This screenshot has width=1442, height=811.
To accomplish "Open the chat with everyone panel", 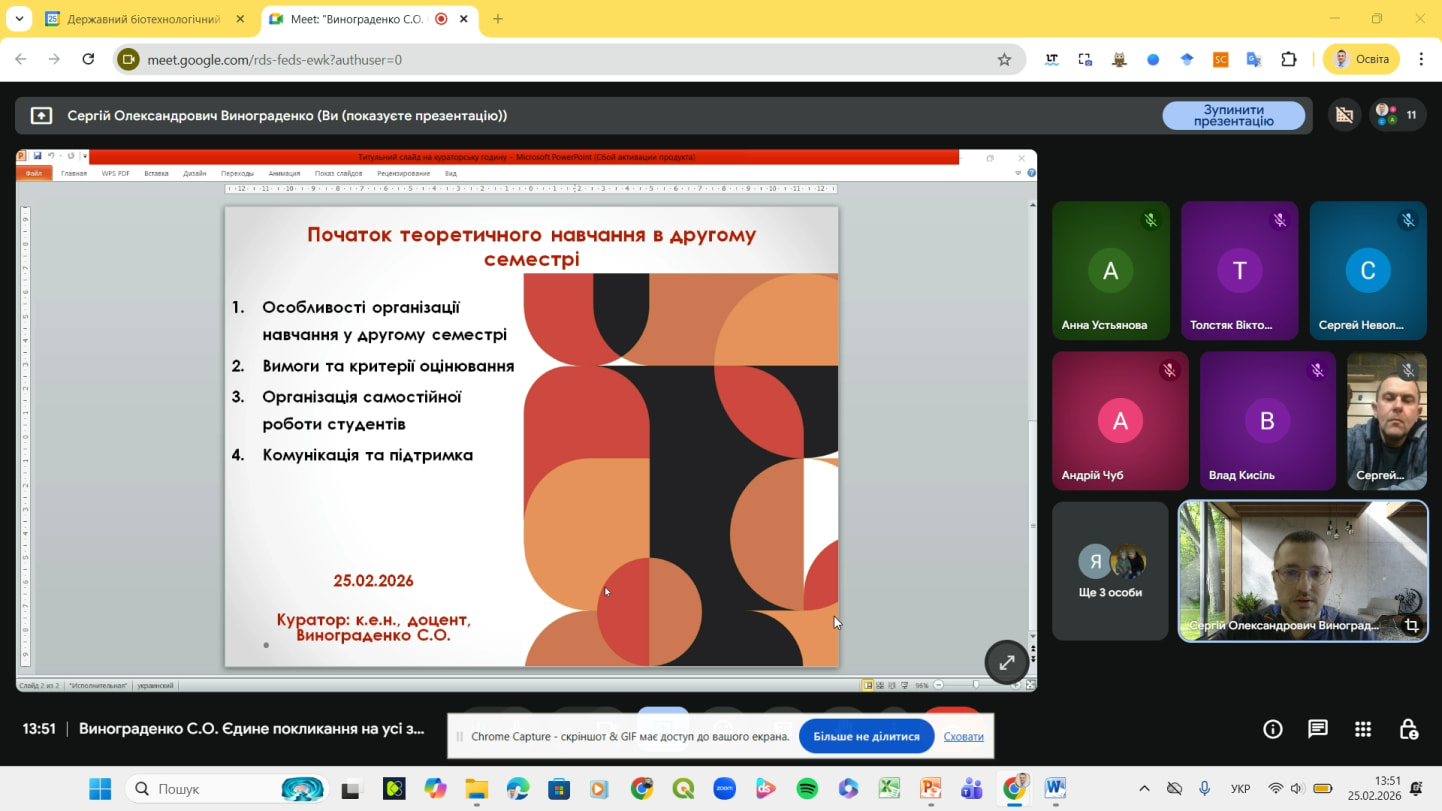I will point(1318,729).
